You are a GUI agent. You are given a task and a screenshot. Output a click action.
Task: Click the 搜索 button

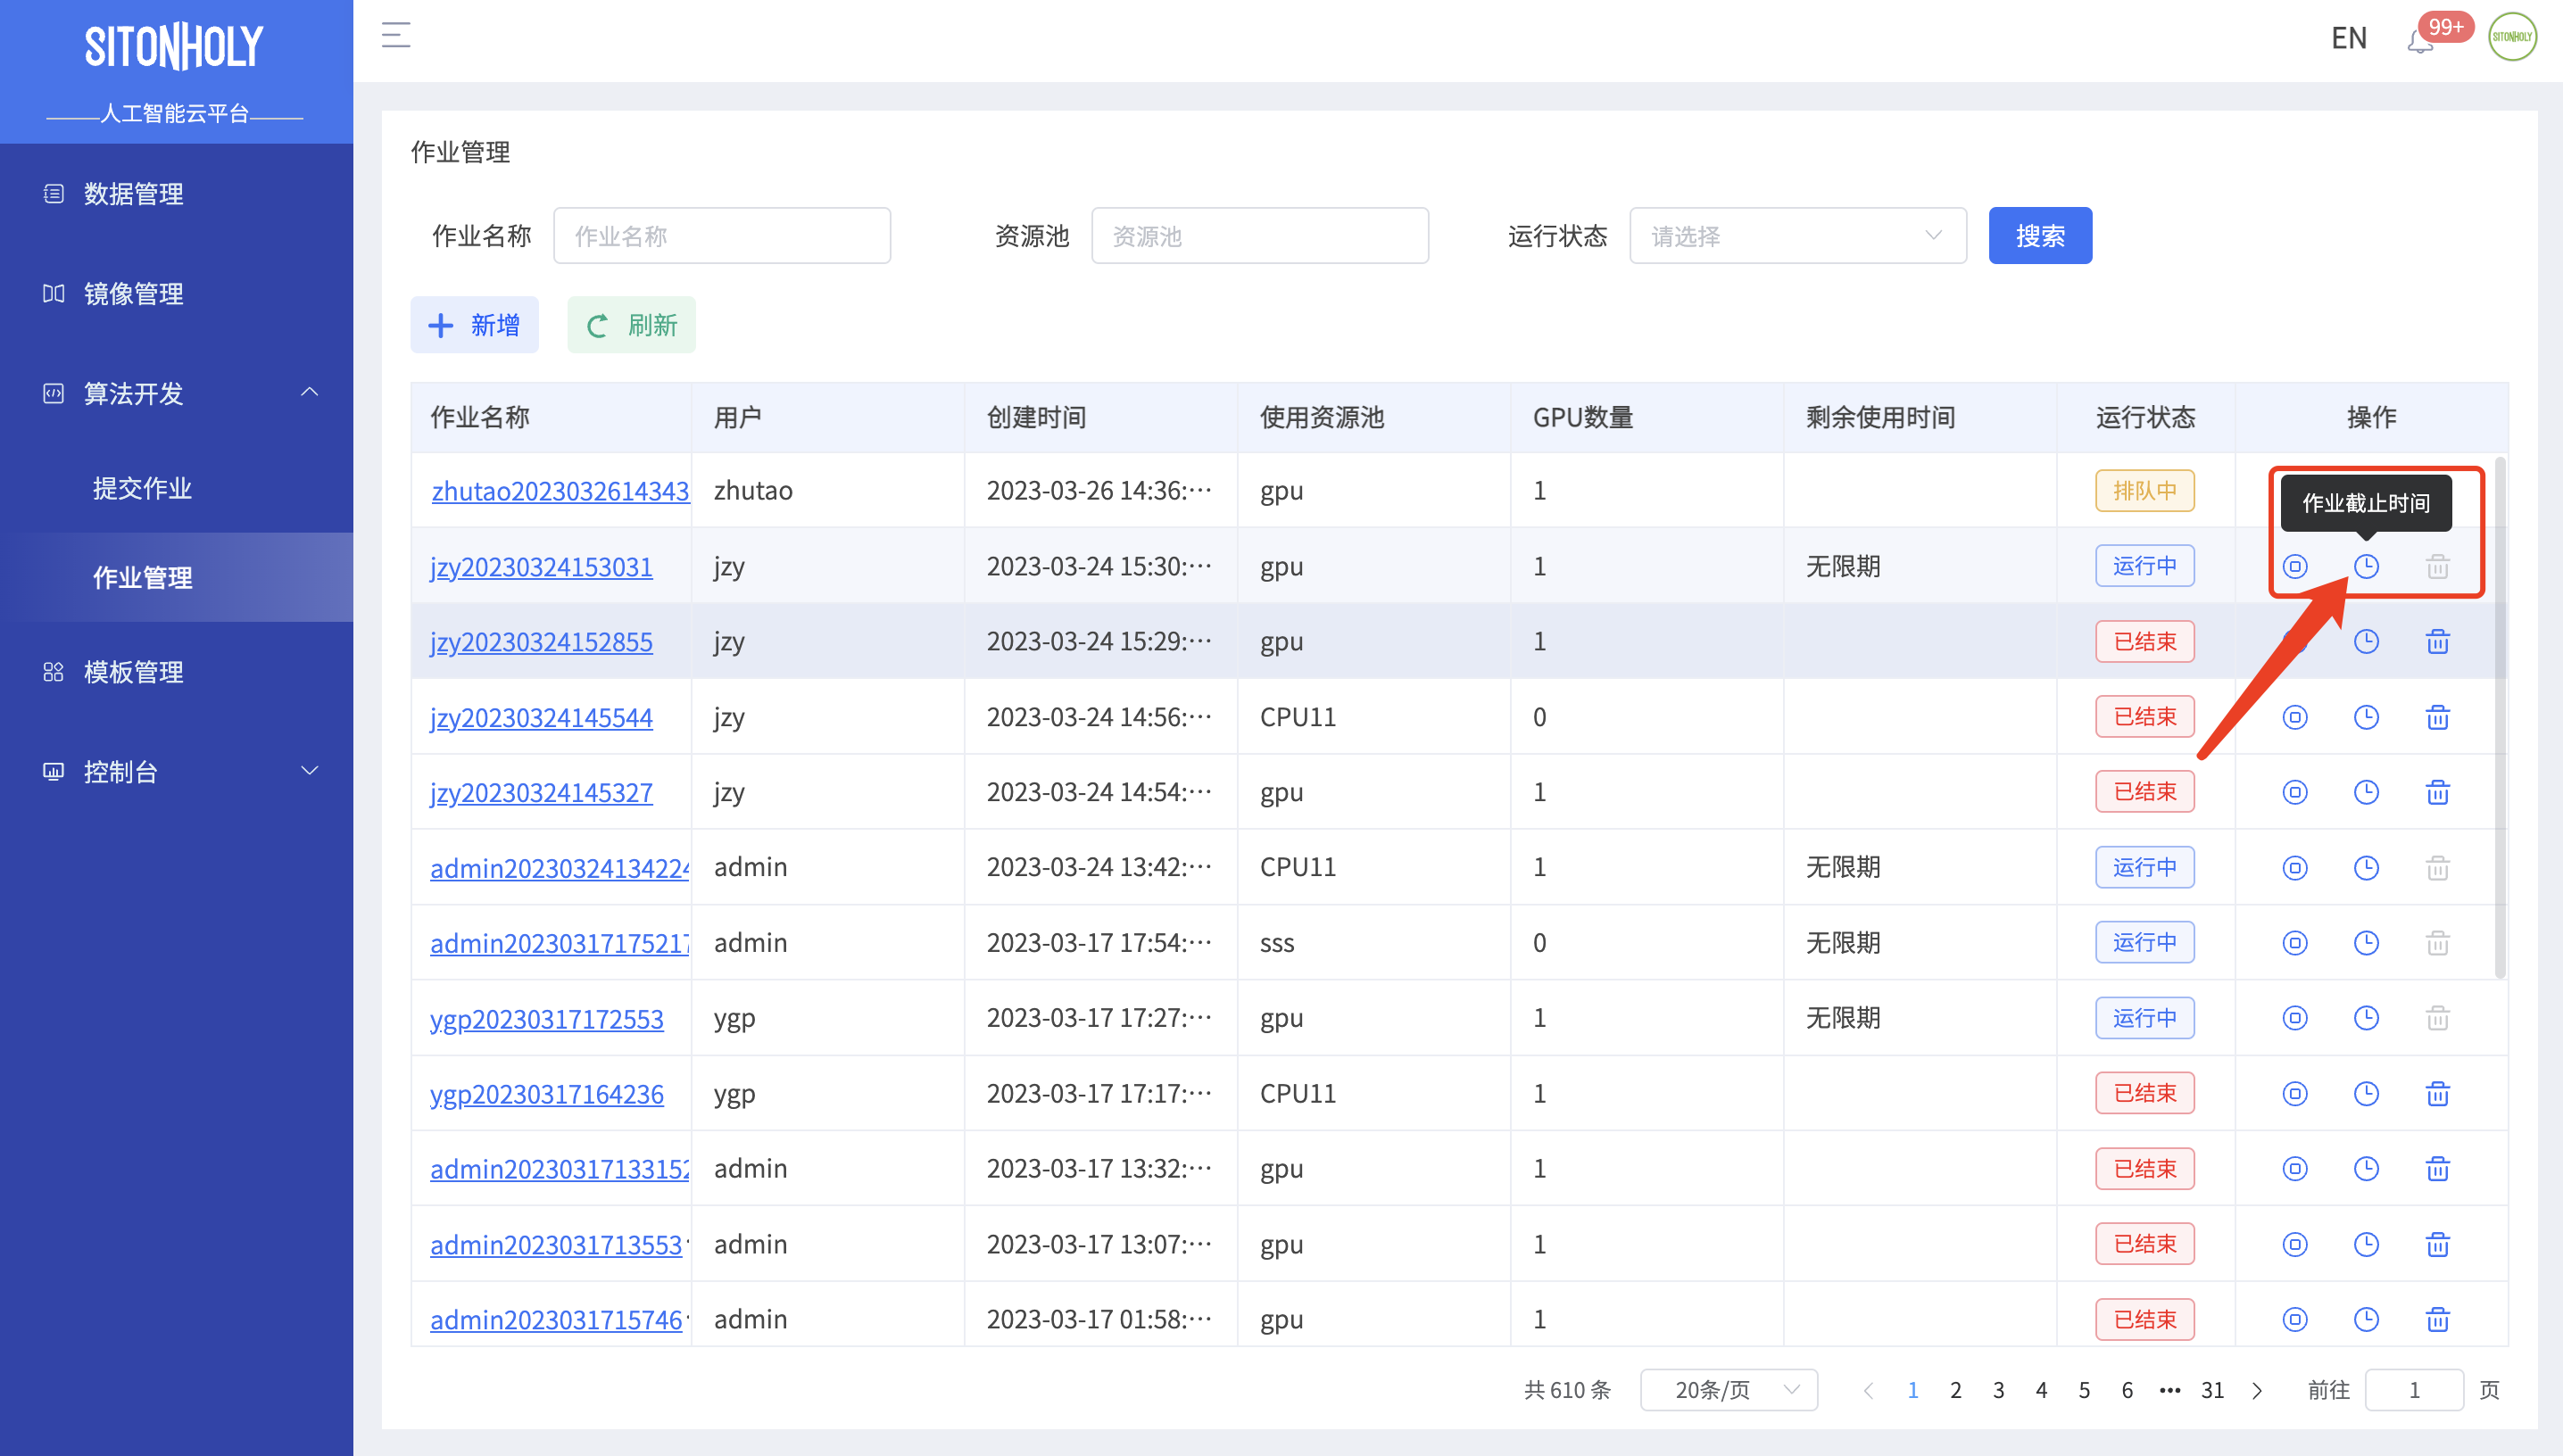[x=2040, y=236]
